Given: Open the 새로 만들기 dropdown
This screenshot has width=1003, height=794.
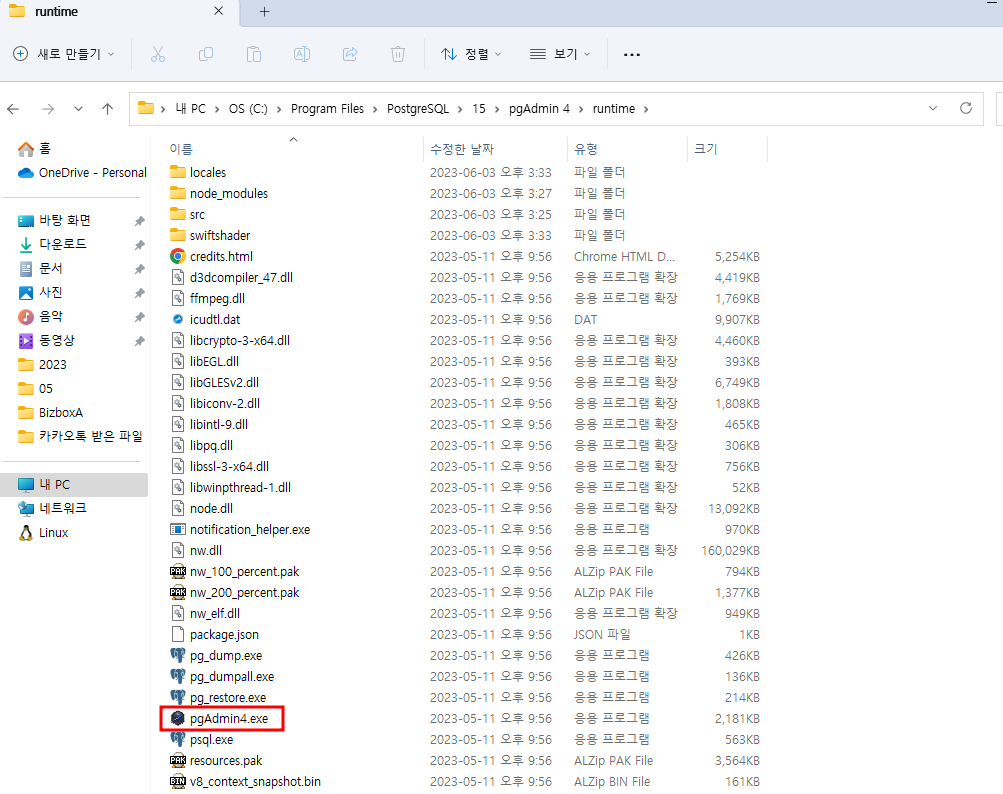Looking at the screenshot, I should (64, 54).
